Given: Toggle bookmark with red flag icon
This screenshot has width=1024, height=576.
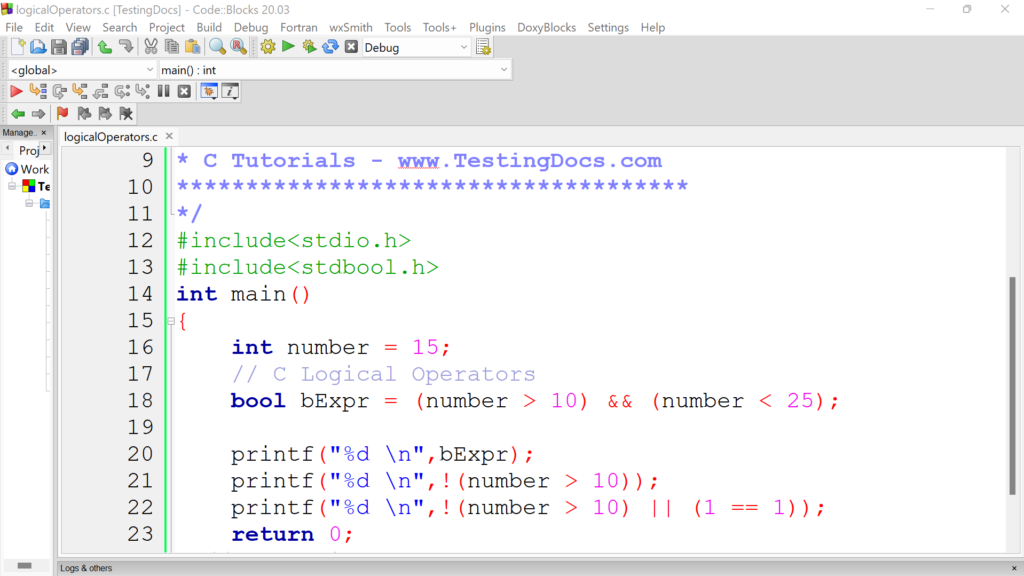Looking at the screenshot, I should pyautogui.click(x=62, y=114).
